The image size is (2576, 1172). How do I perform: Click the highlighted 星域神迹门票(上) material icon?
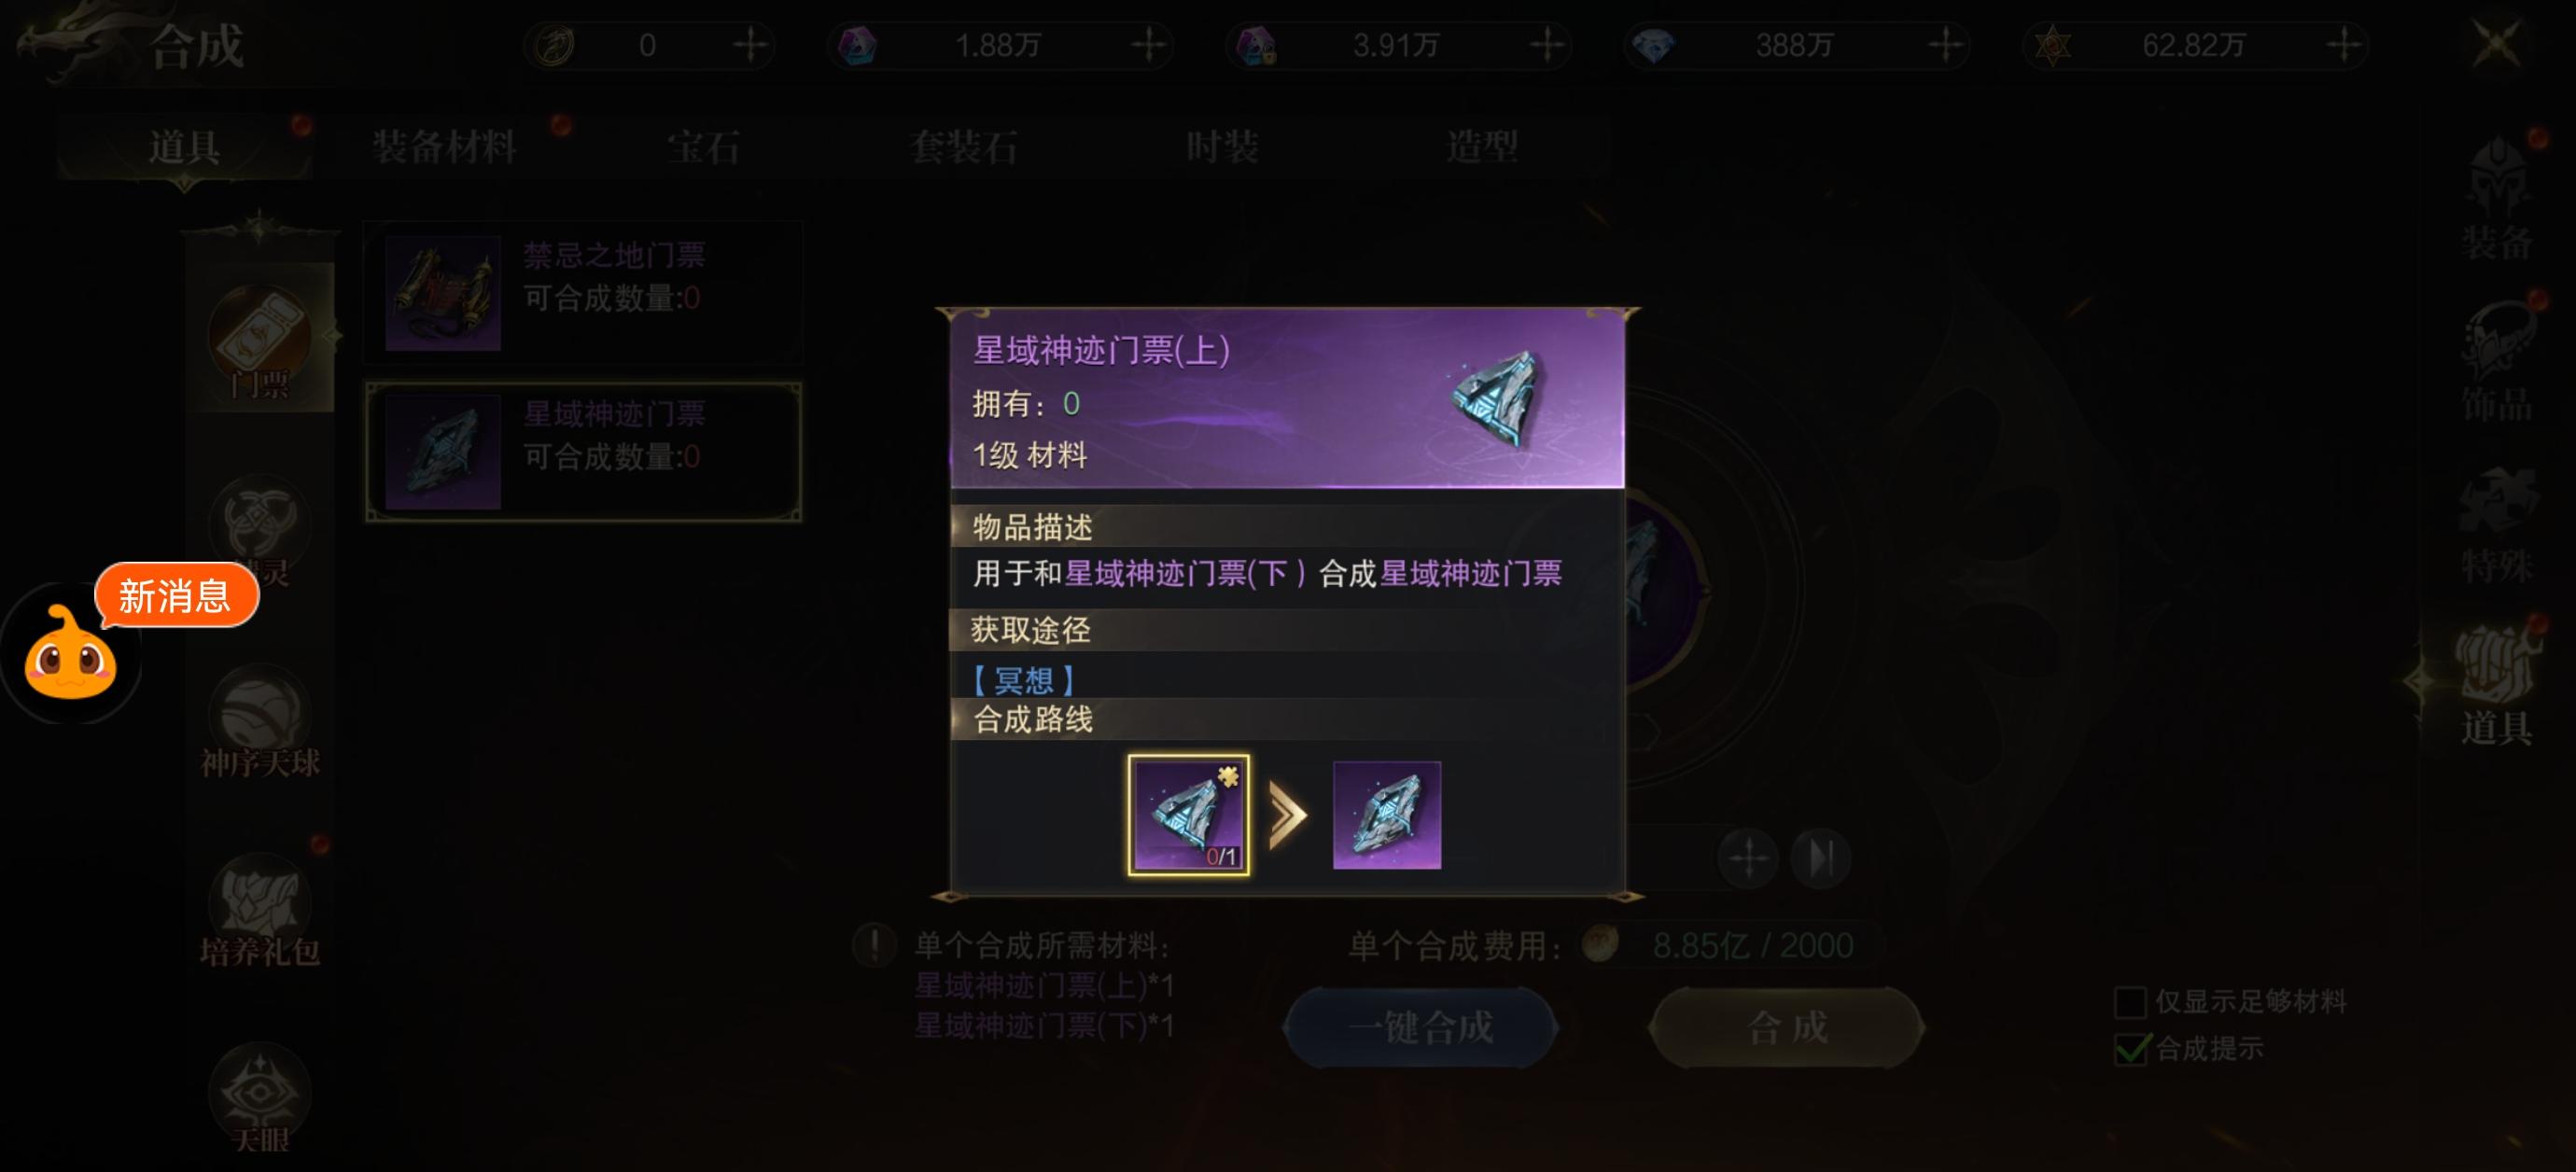tap(1188, 815)
